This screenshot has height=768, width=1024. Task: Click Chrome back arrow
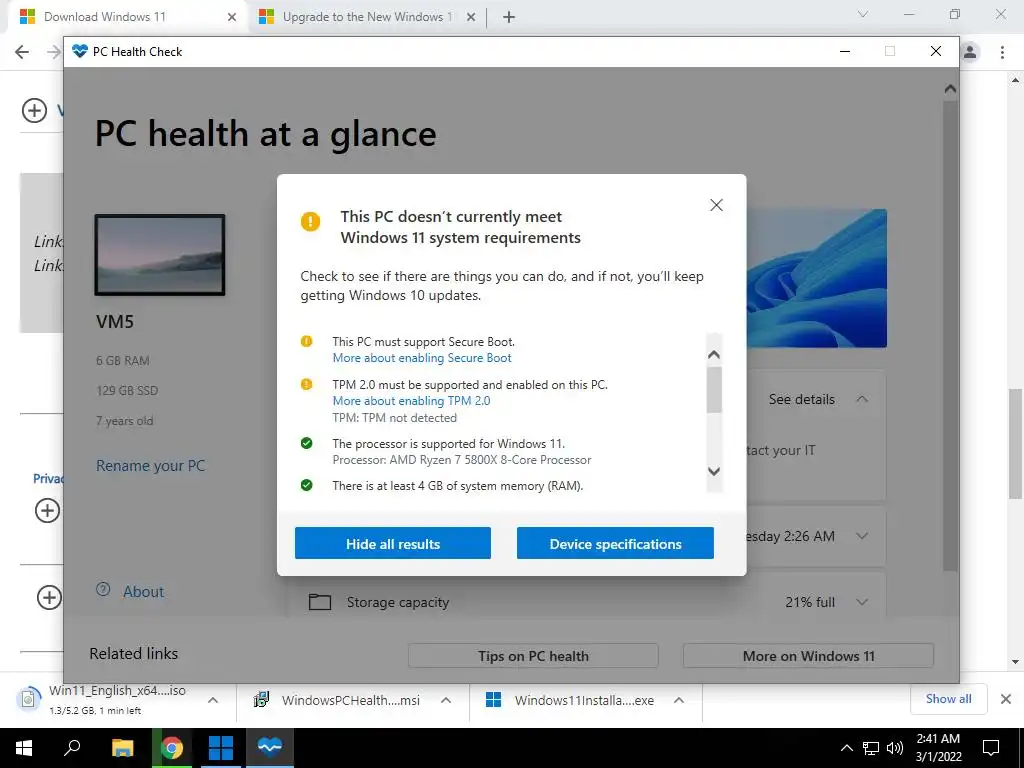[22, 52]
